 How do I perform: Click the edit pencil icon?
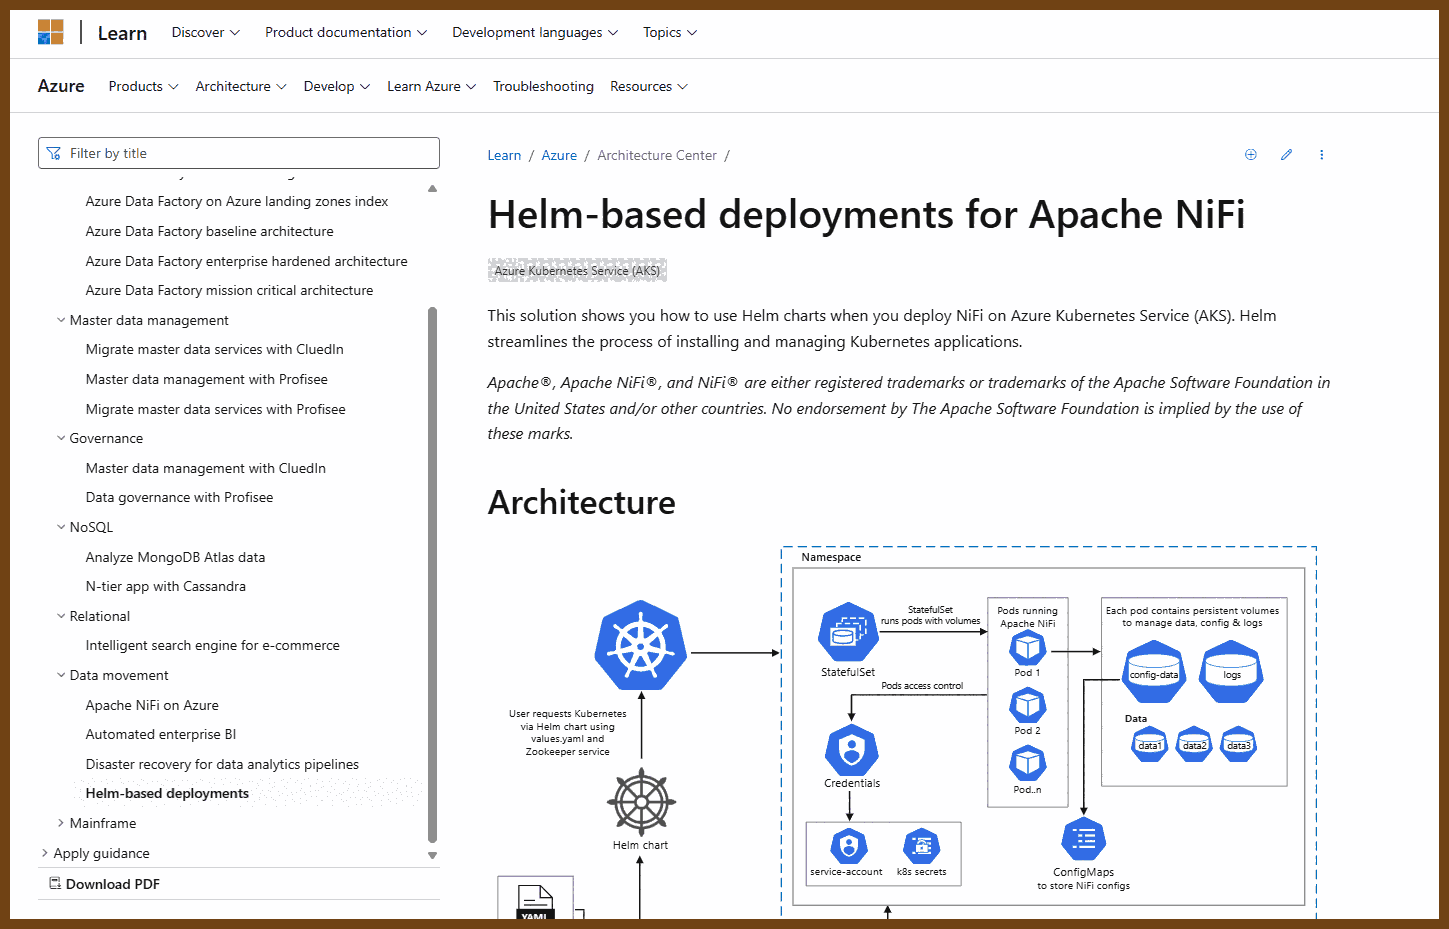coord(1286,155)
